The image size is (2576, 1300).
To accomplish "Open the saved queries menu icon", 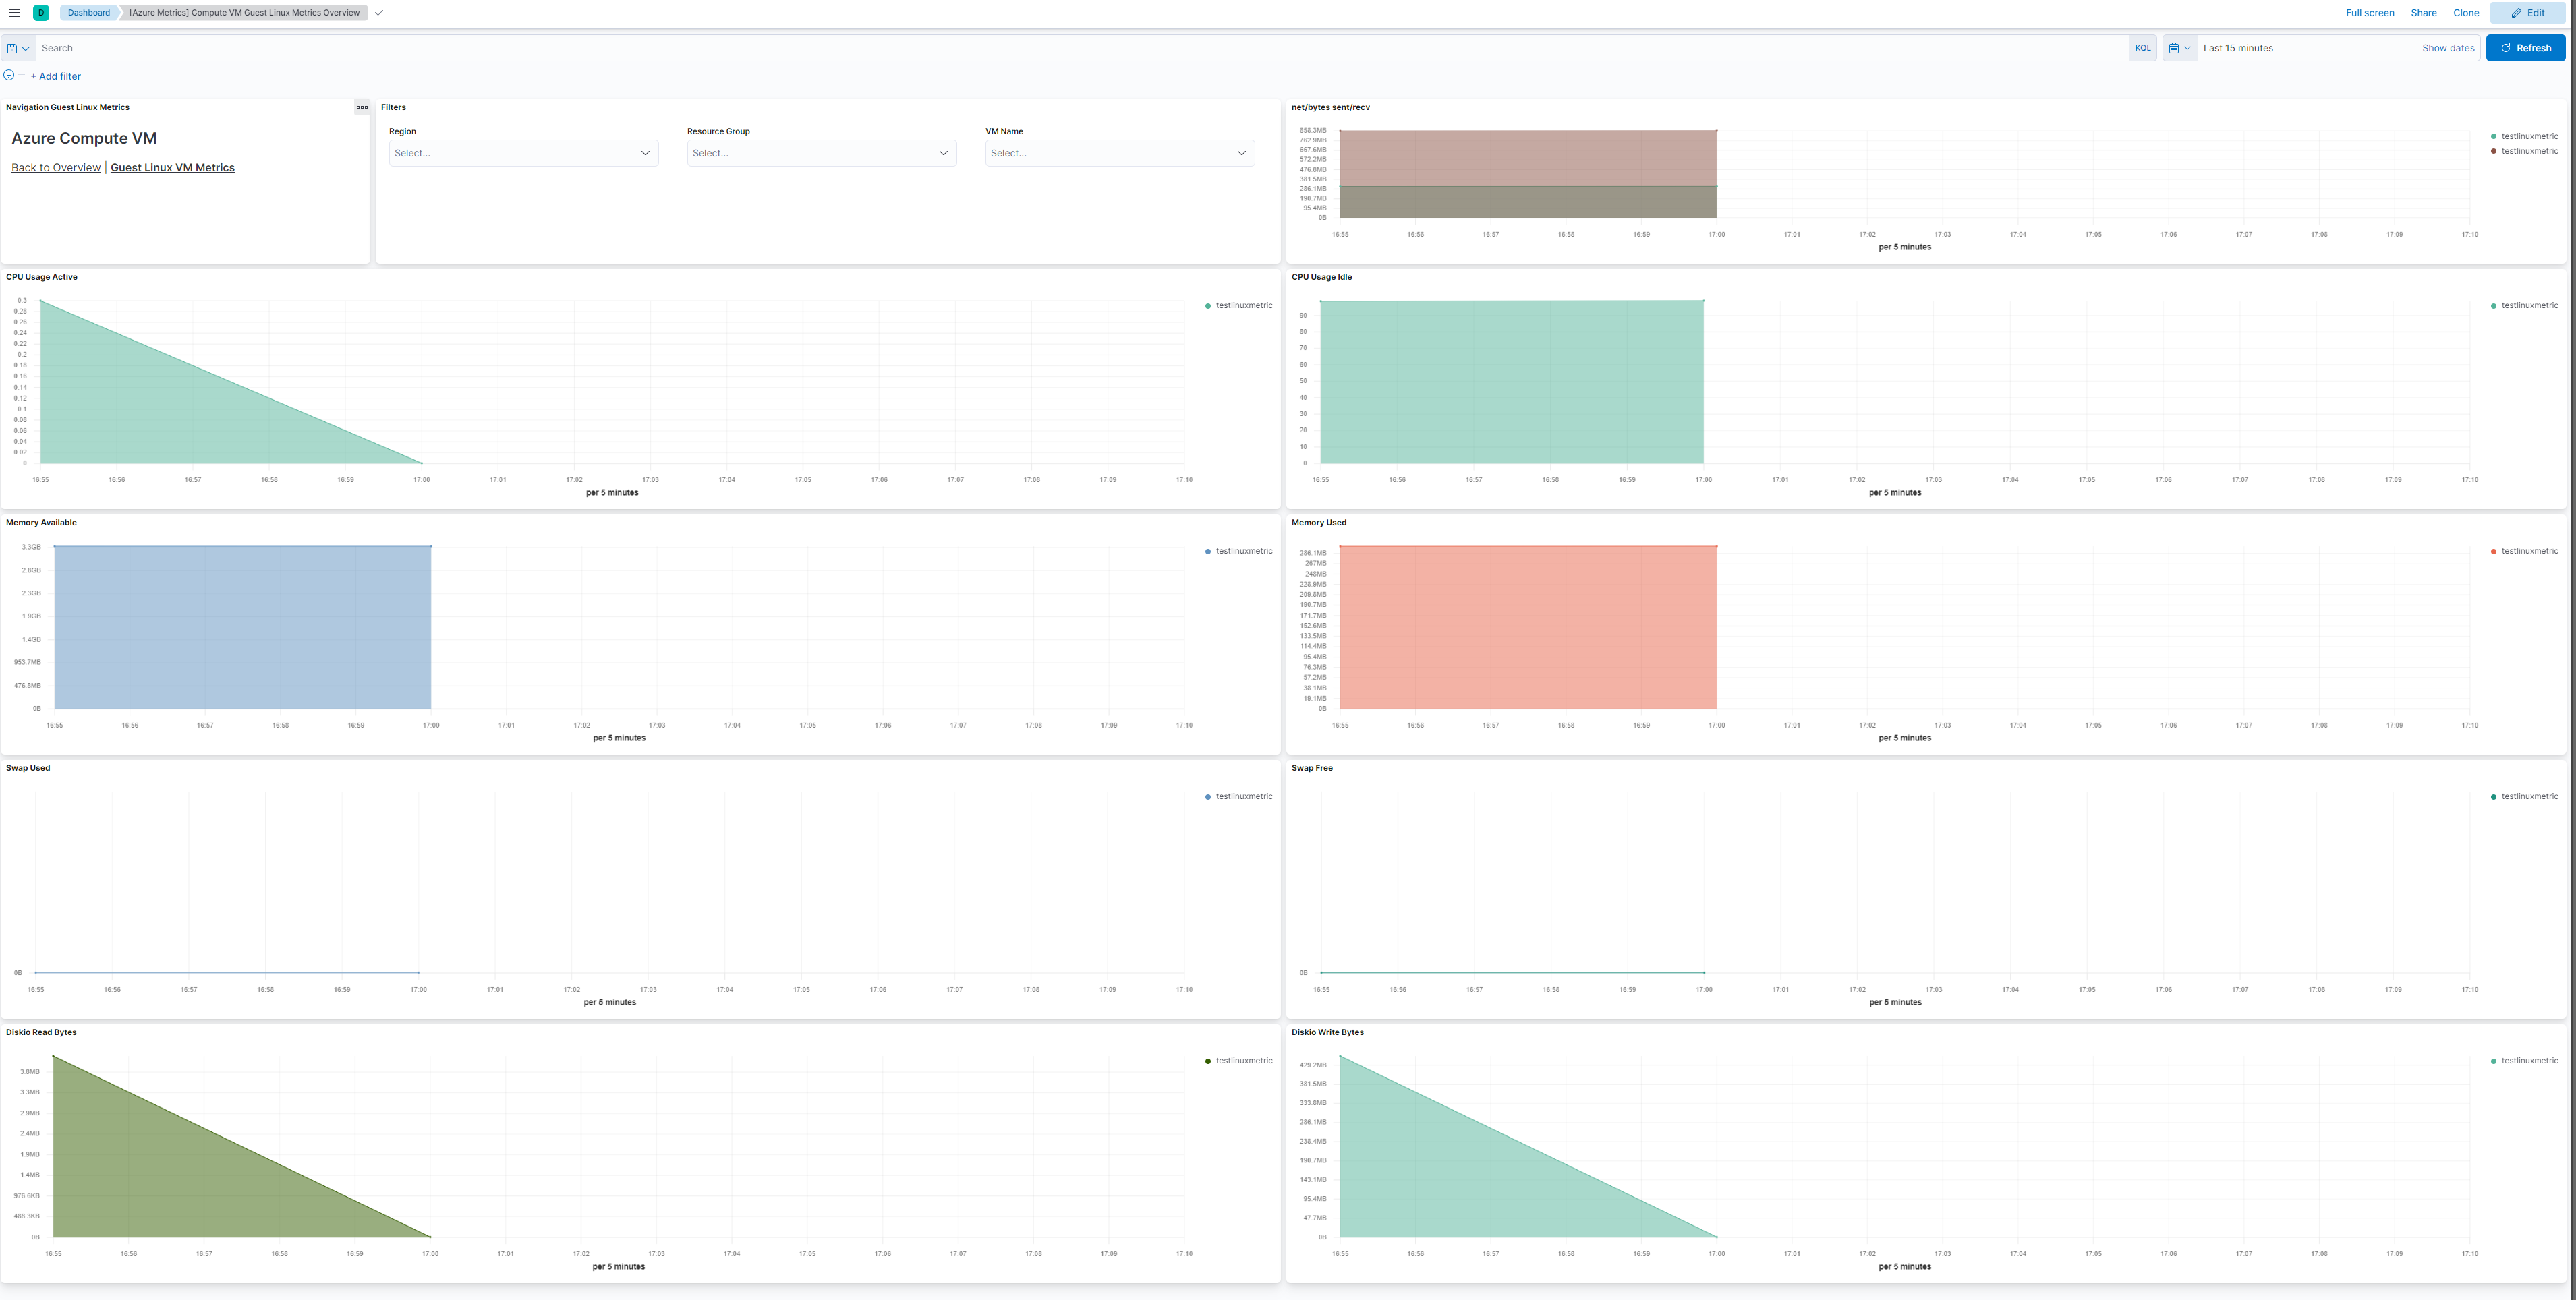I will pos(17,48).
